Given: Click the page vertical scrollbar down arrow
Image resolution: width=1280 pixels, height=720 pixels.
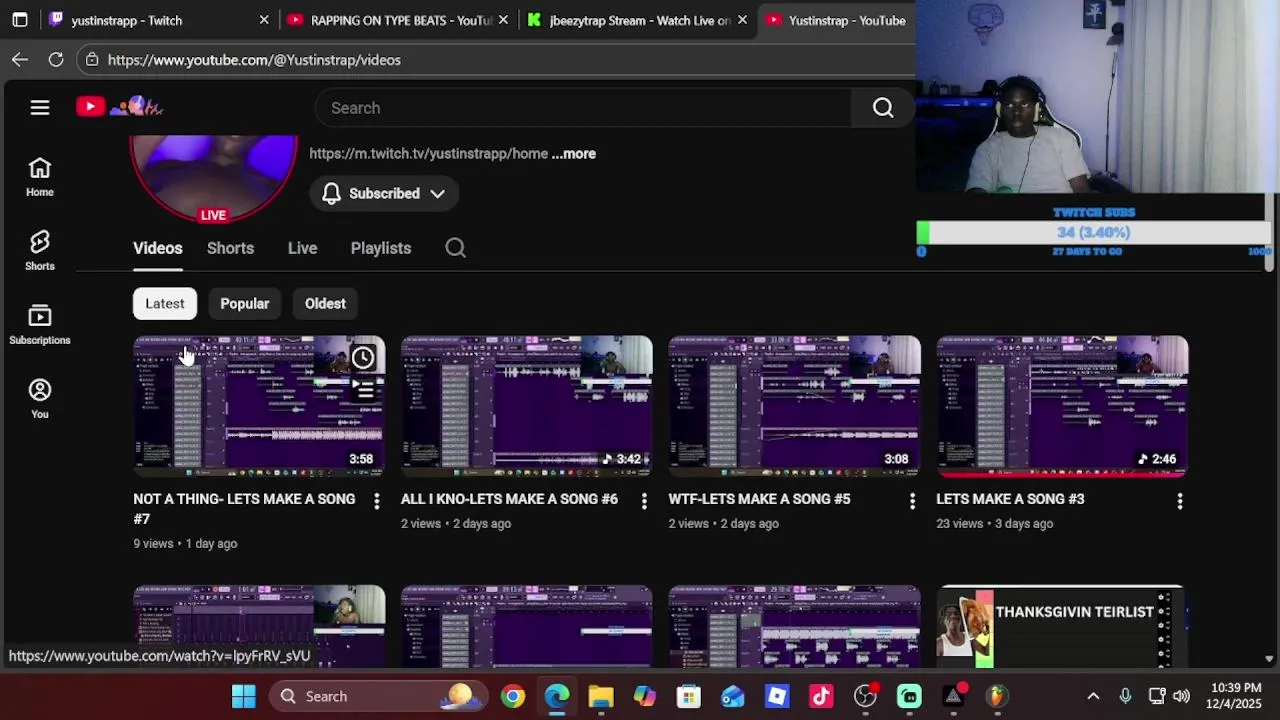Looking at the screenshot, I should click(x=1269, y=659).
